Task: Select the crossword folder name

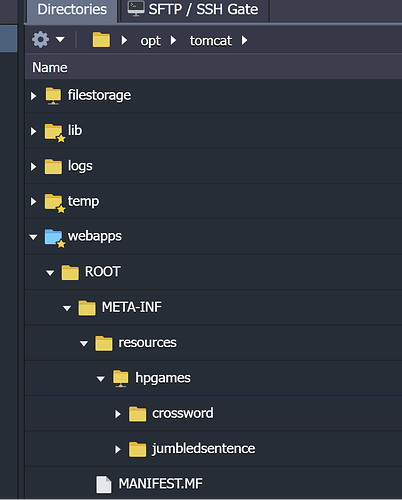Action: (183, 413)
